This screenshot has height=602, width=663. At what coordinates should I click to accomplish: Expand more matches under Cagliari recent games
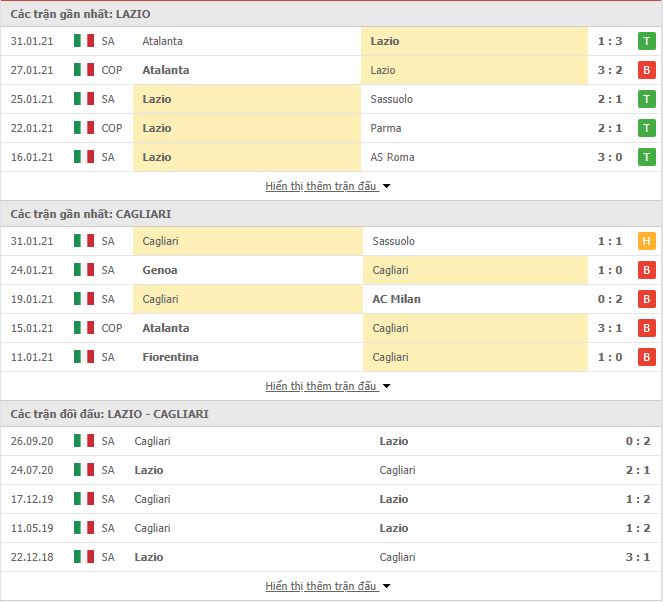pyautogui.click(x=327, y=386)
